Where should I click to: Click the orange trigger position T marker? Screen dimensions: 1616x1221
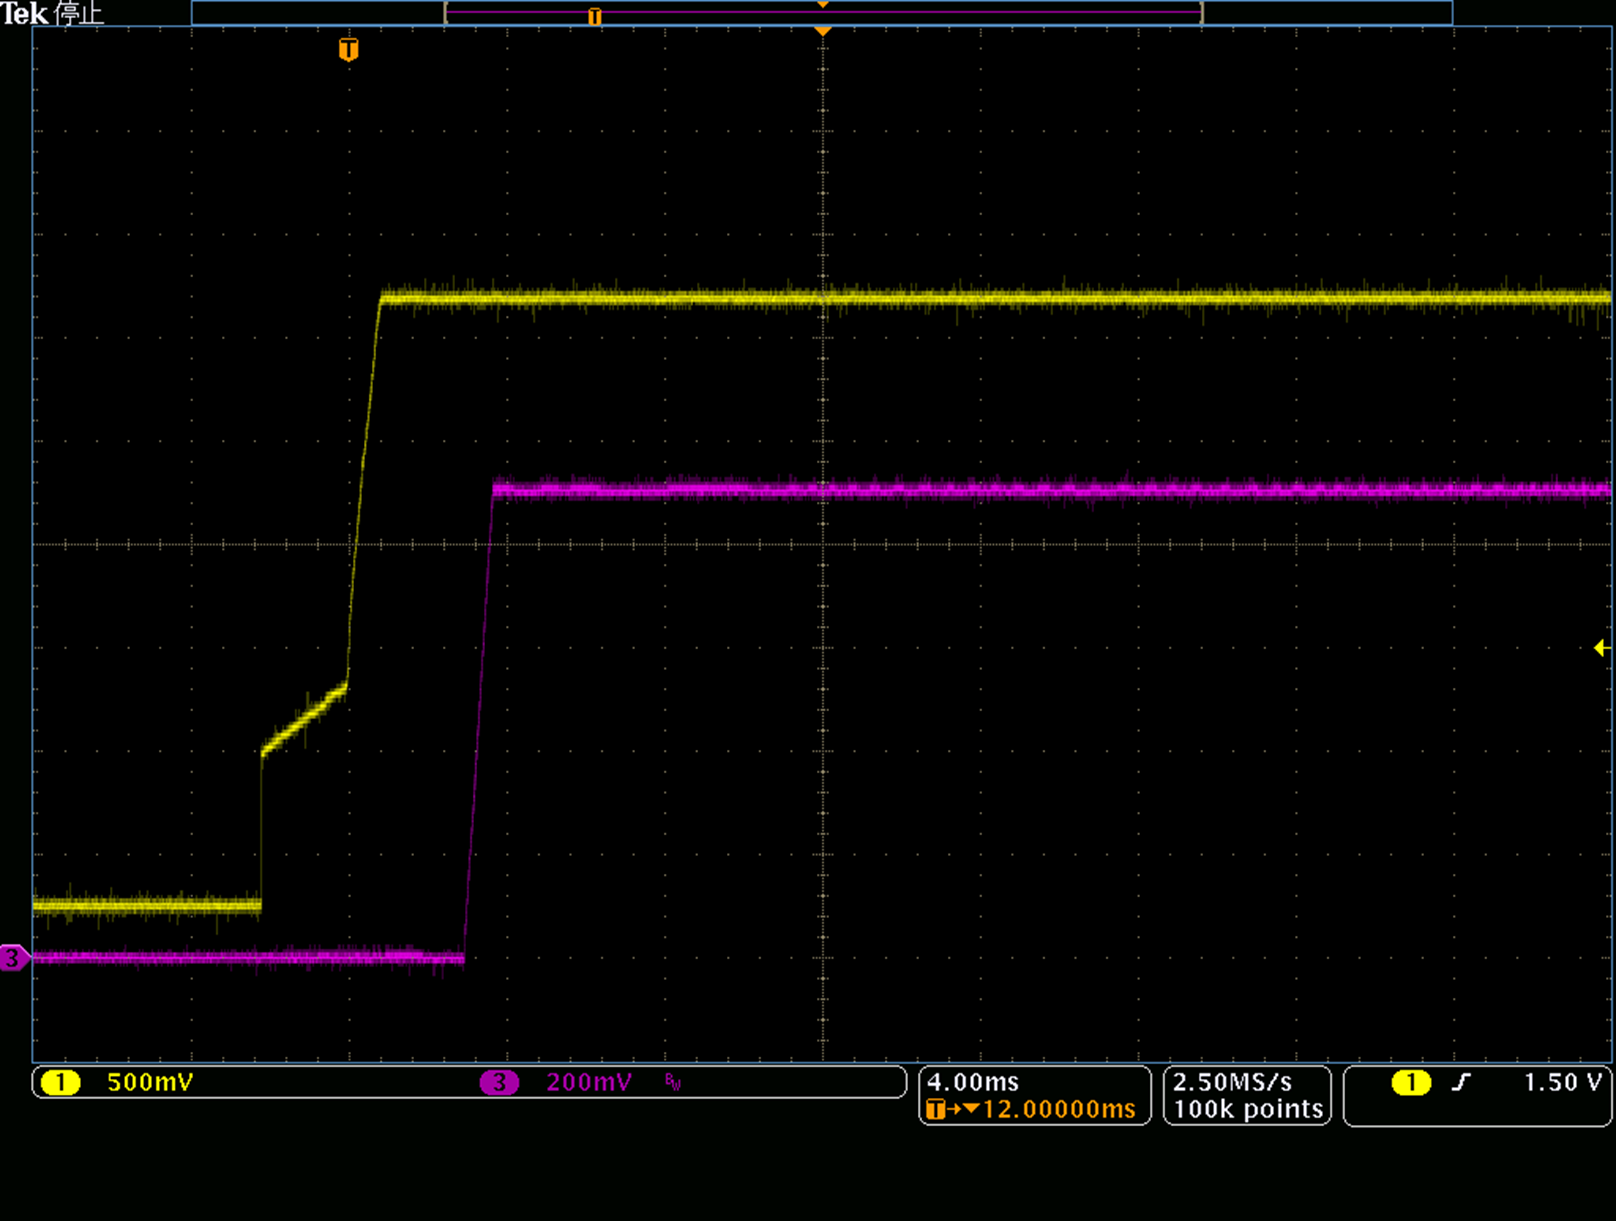(348, 49)
